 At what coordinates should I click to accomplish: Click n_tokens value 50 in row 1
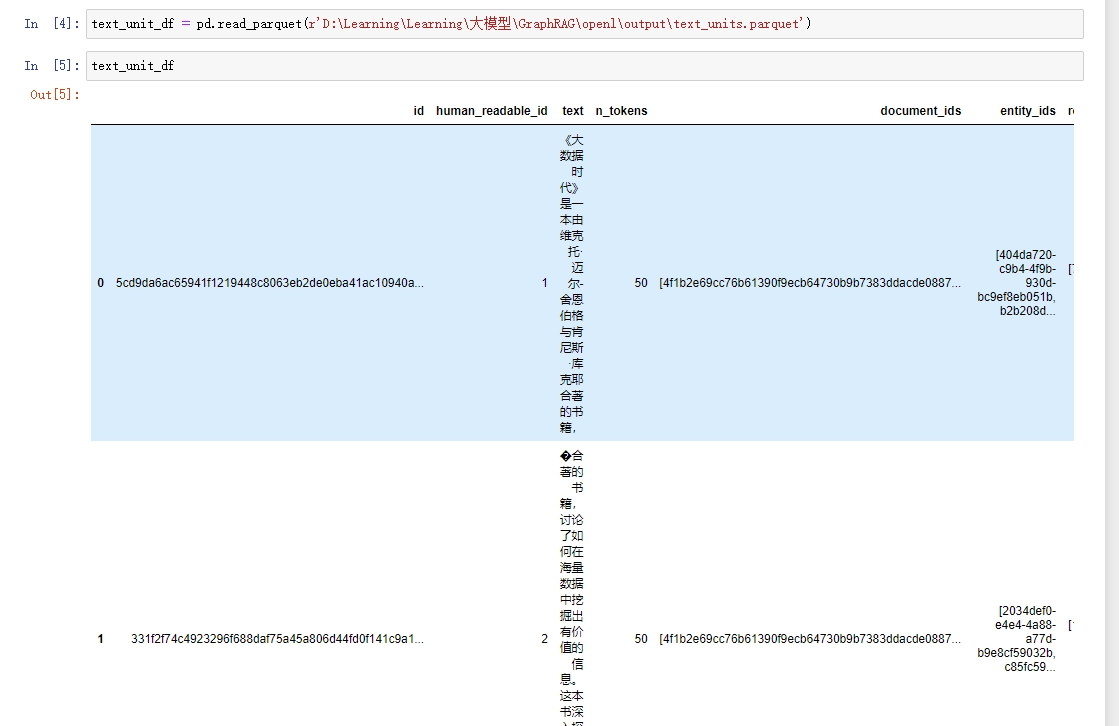(x=641, y=639)
